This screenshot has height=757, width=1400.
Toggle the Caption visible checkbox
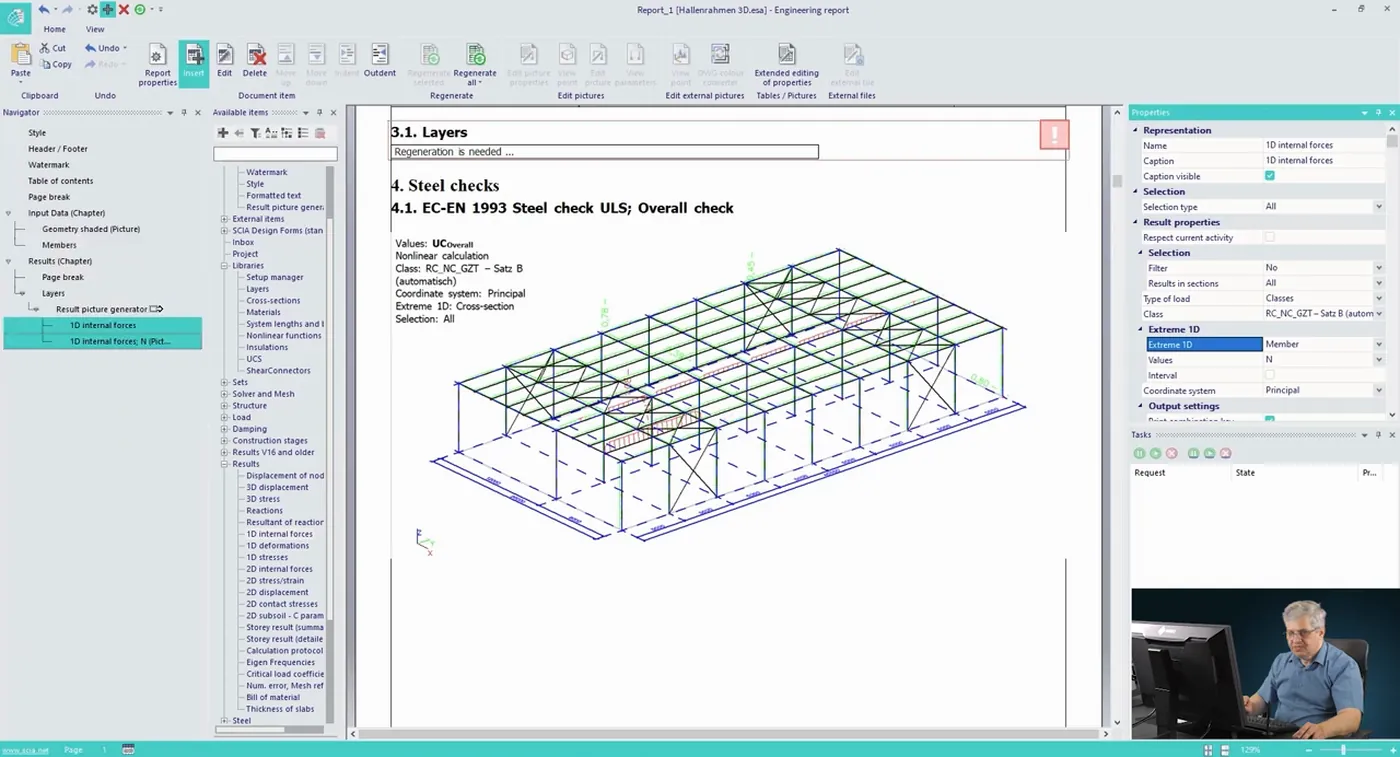[x=1269, y=176]
